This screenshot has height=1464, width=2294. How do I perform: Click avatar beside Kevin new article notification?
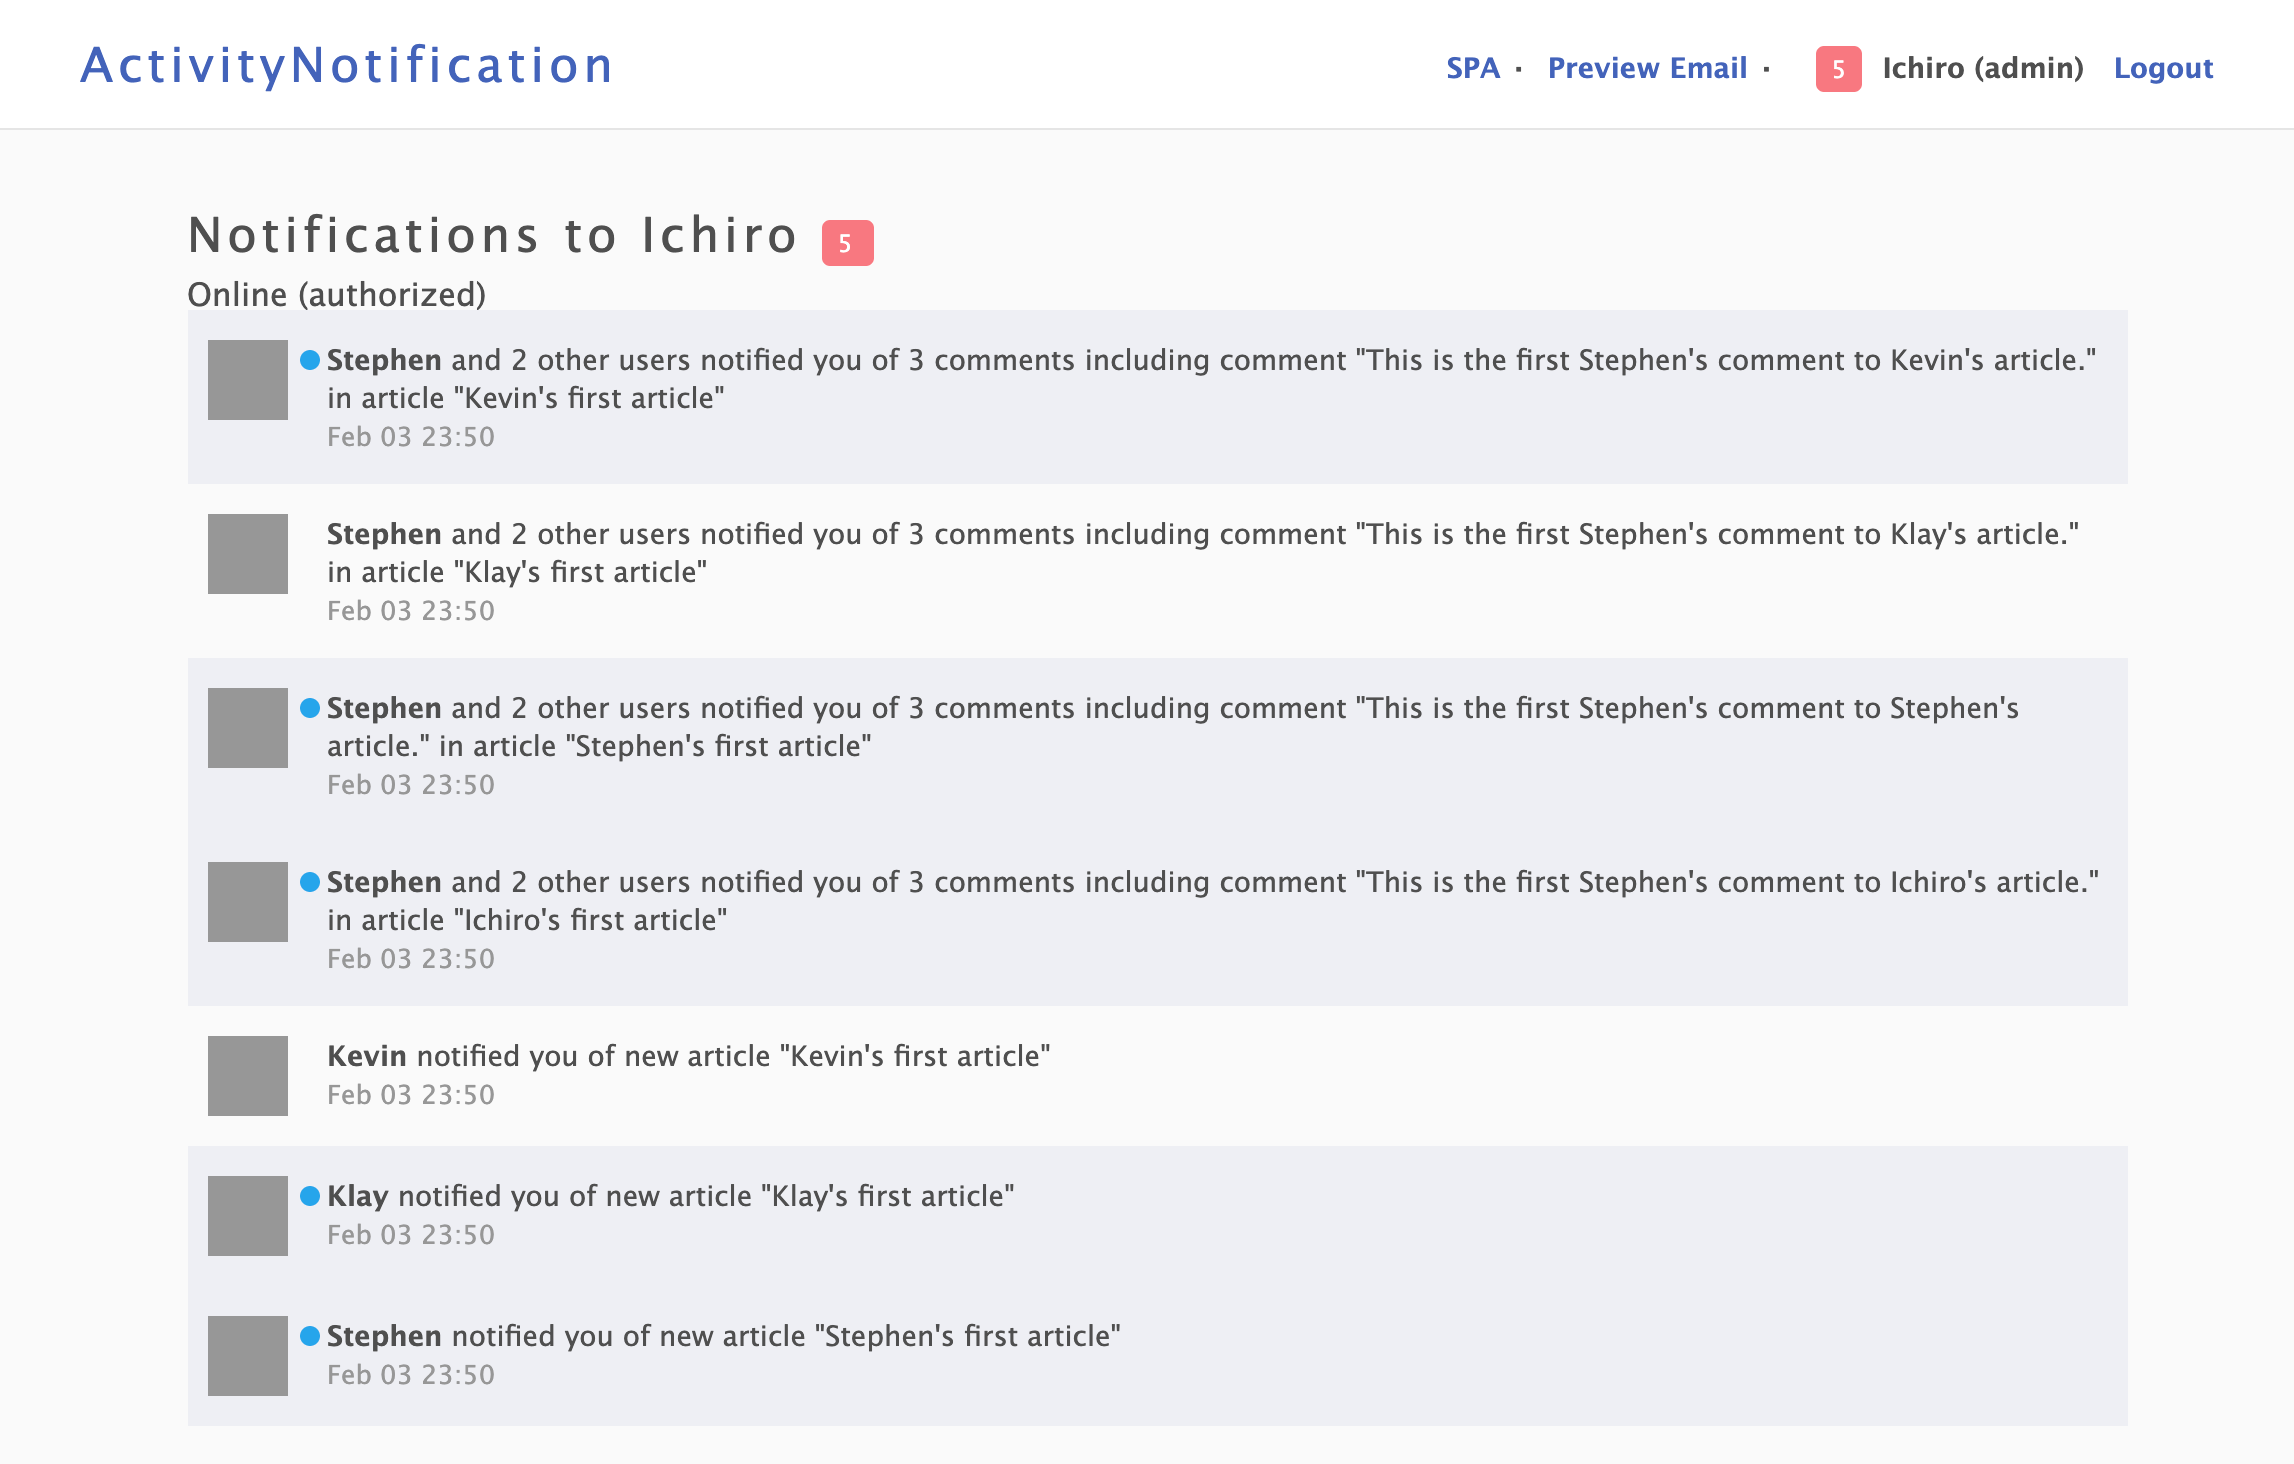click(247, 1076)
